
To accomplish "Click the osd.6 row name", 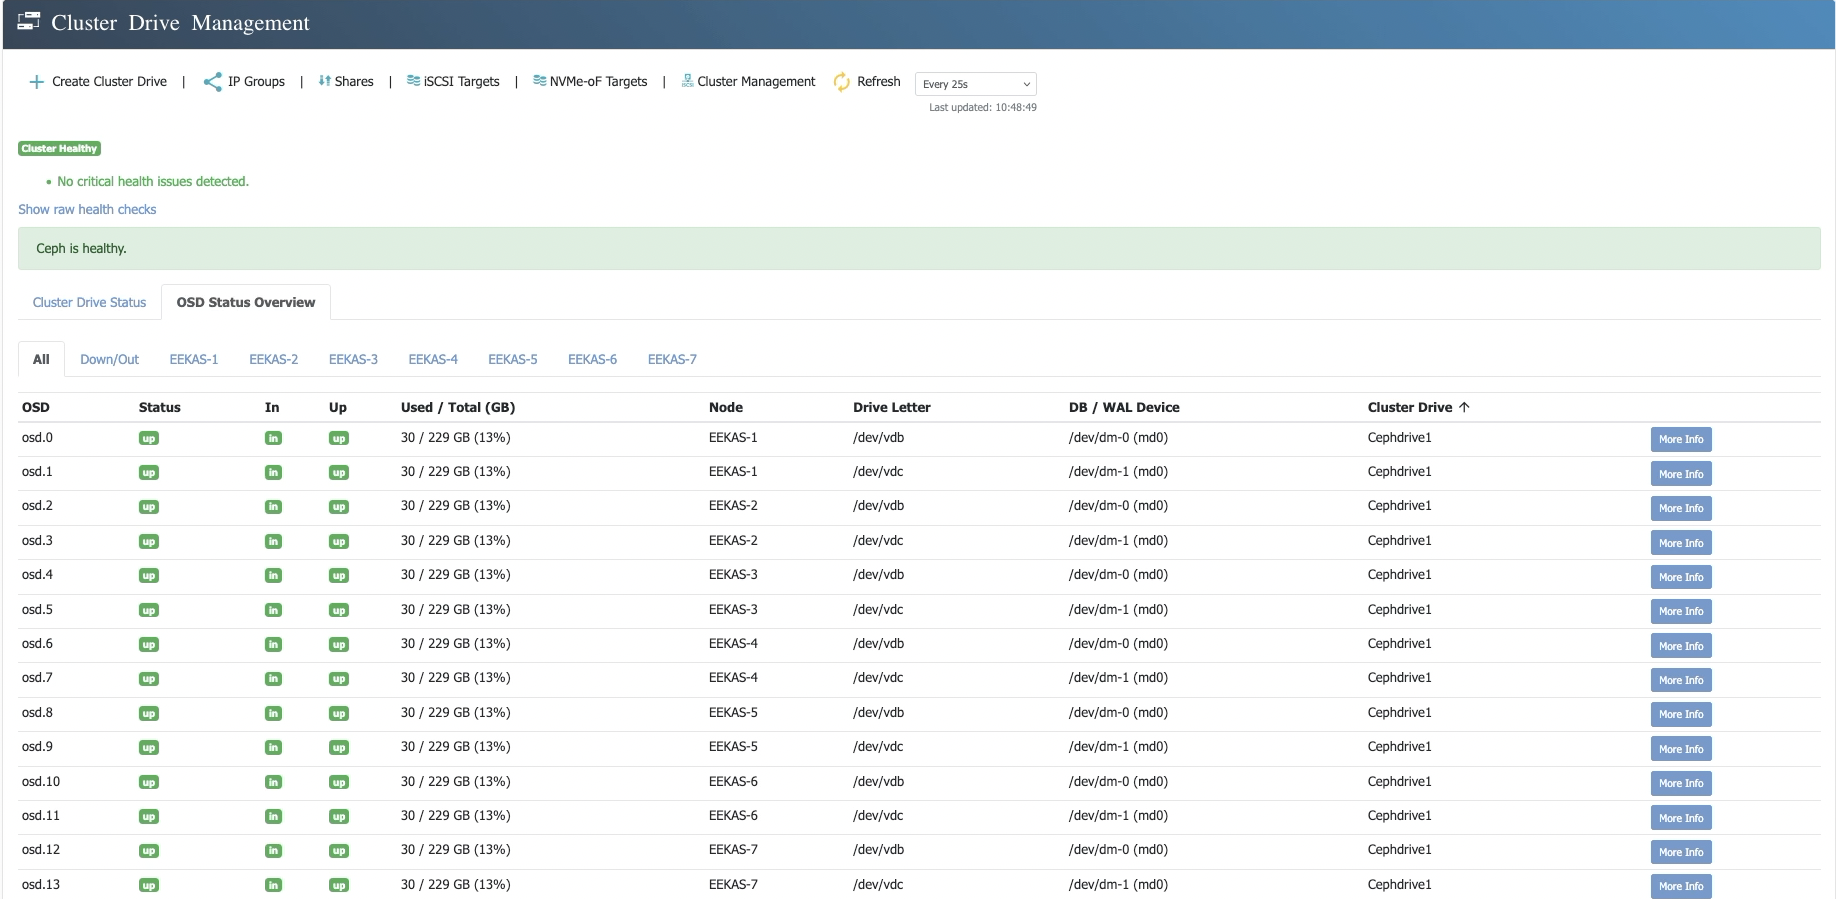I will pos(37,643).
